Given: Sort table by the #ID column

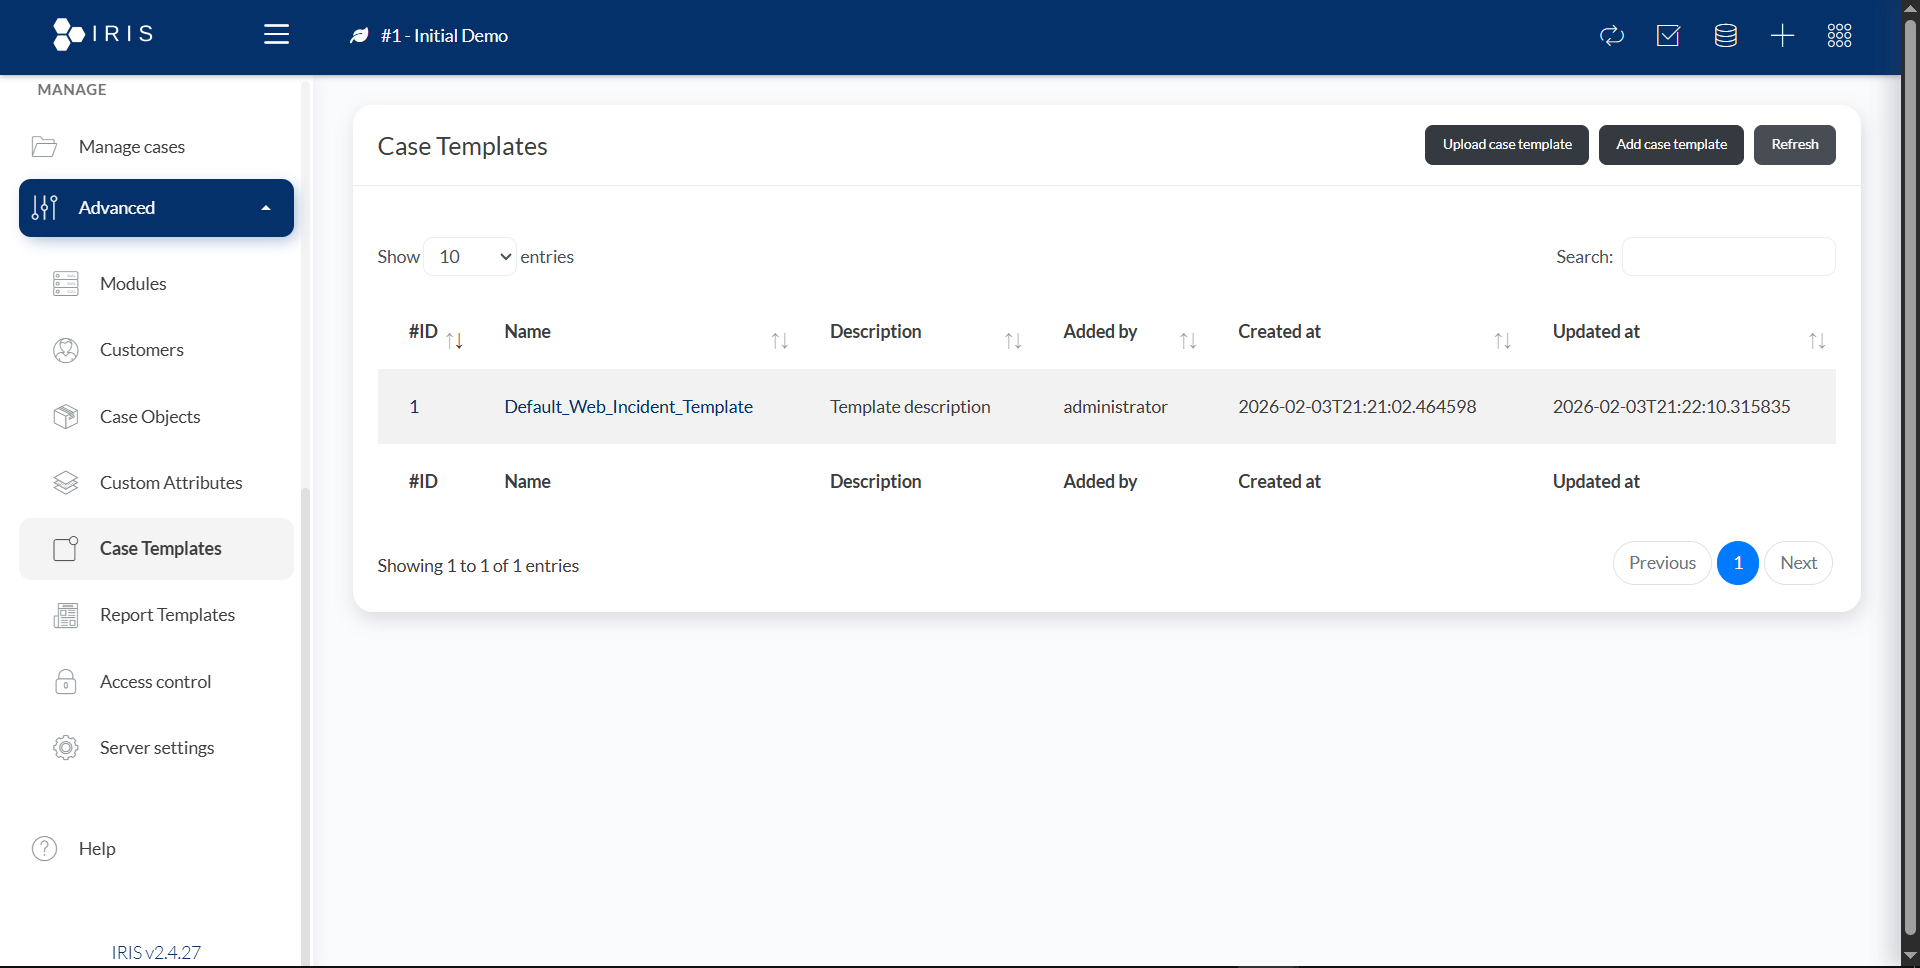Looking at the screenshot, I should pos(424,332).
